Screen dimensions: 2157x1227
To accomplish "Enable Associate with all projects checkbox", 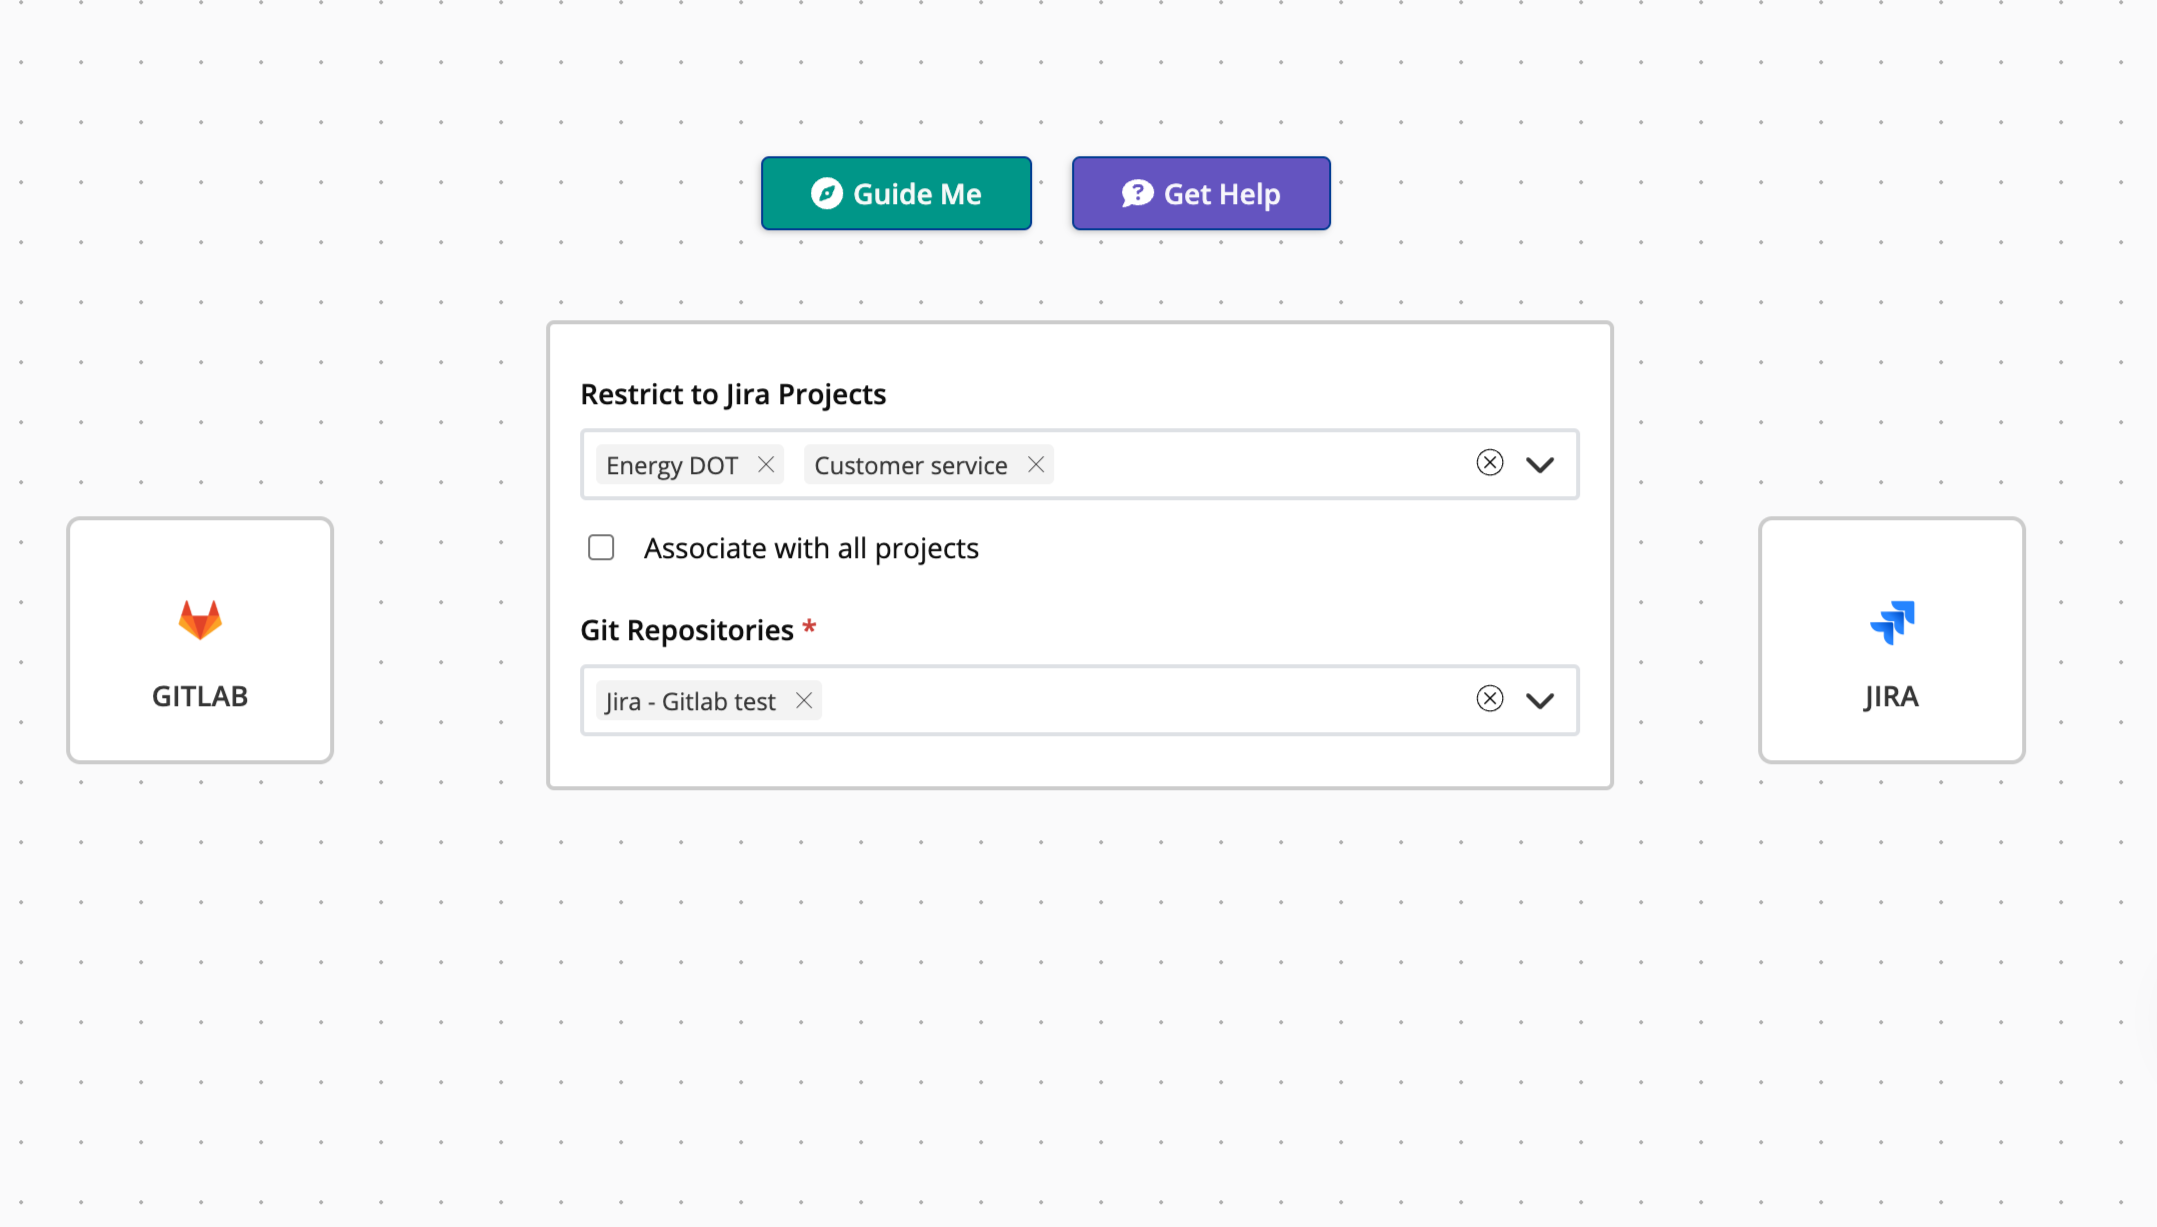I will point(601,548).
